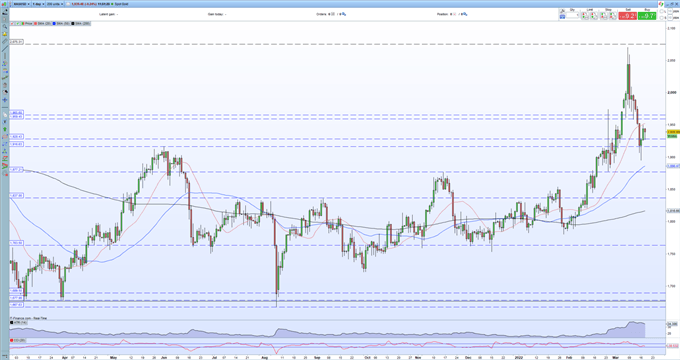This screenshot has height=360, width=680.
Task: Choose the green up-arrow drawing tool
Action: (5, 129)
